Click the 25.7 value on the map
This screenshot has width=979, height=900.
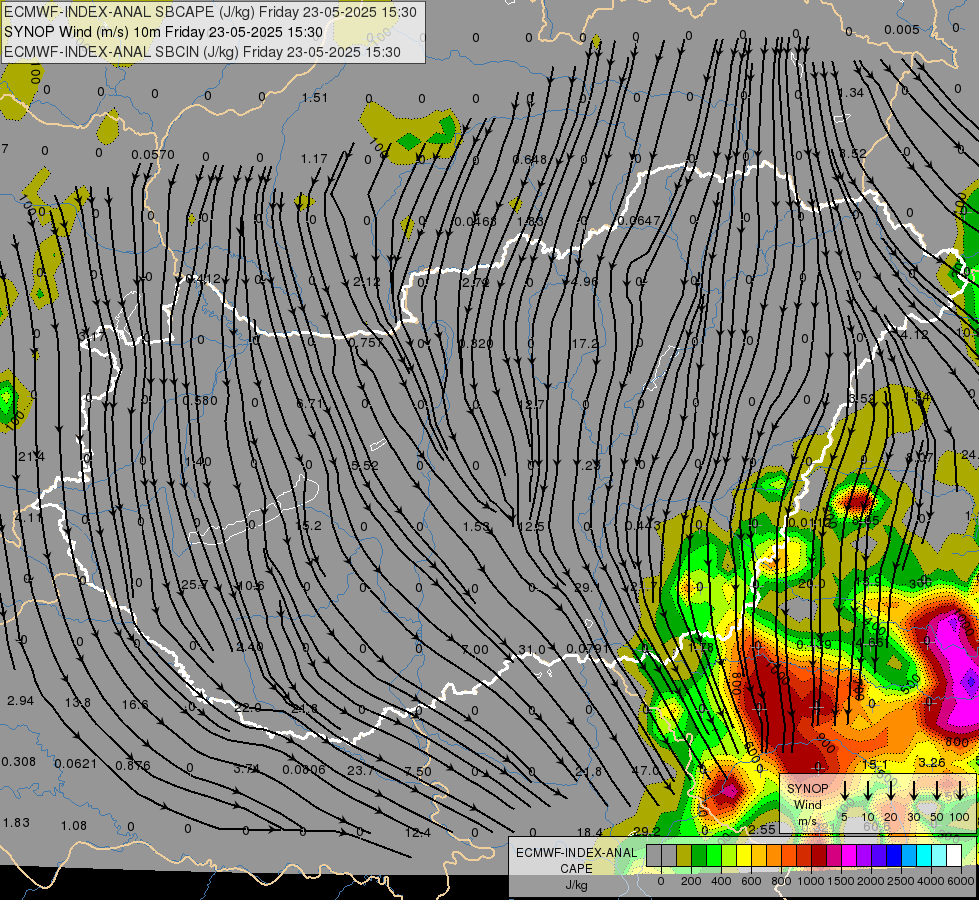(x=194, y=585)
